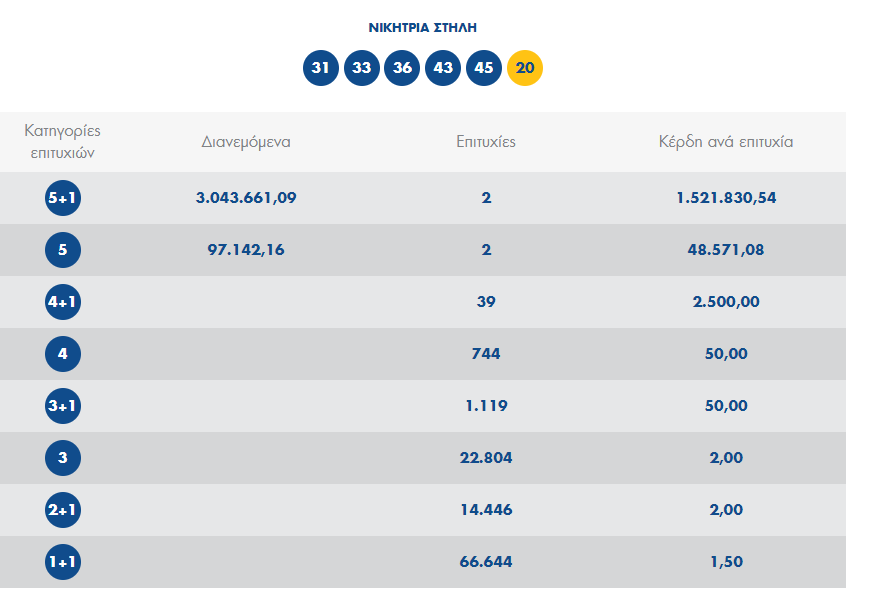Select the 3+1 category badge
This screenshot has height=608, width=875.
[63, 406]
